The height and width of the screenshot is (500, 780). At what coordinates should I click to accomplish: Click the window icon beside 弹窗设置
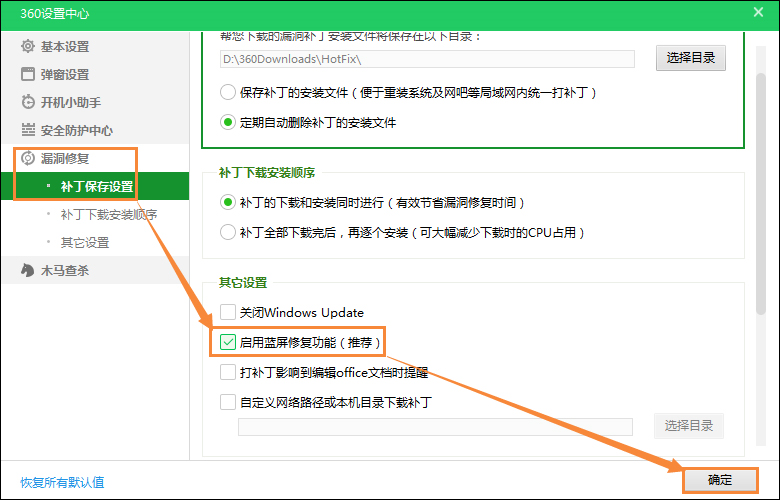point(28,74)
